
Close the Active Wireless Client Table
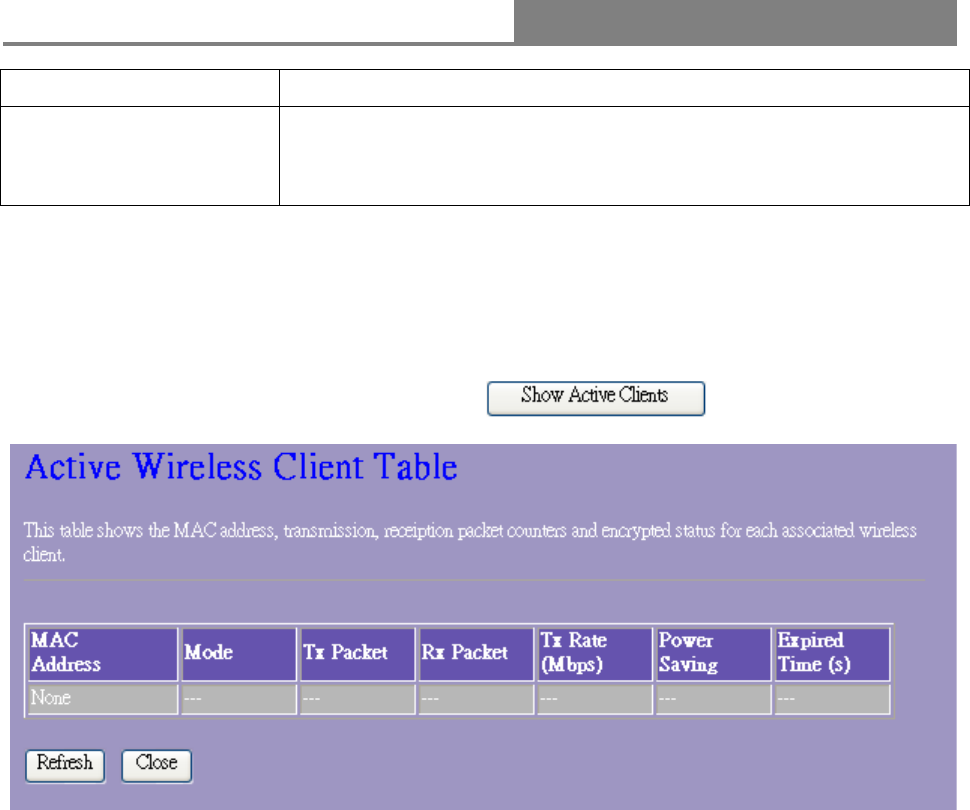[x=157, y=766]
